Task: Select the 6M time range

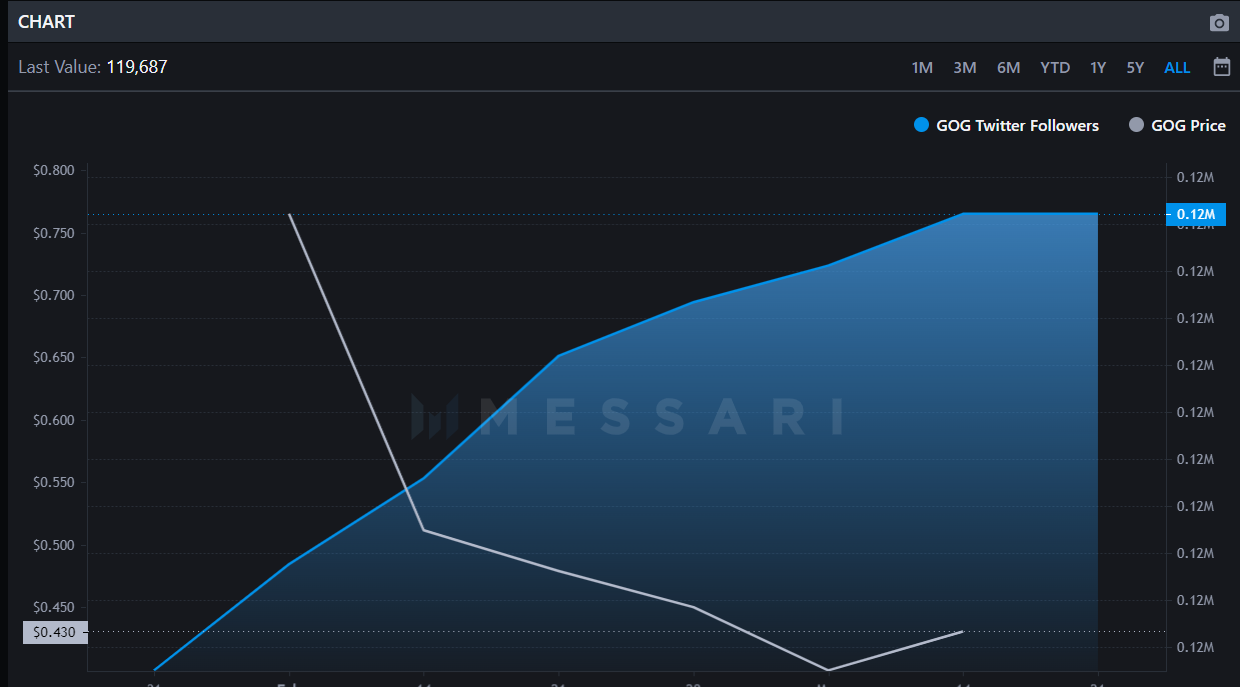Action: (x=1008, y=68)
